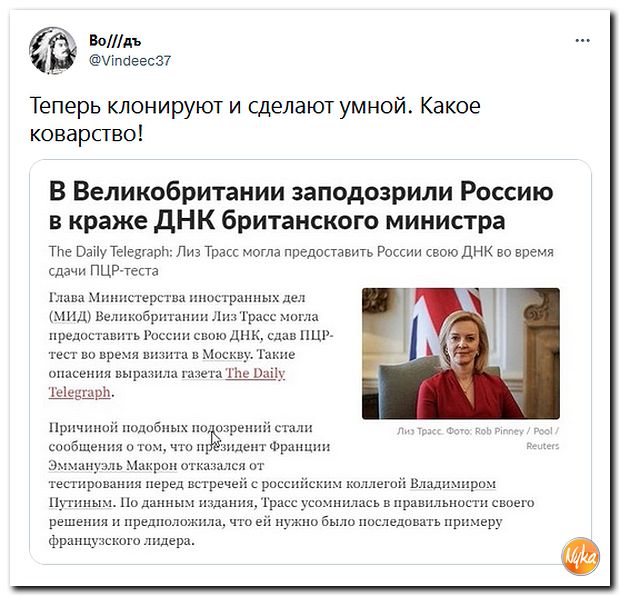Click the subtitle mentioning ПЦР-теста
621x597 pixels.
click(301, 261)
